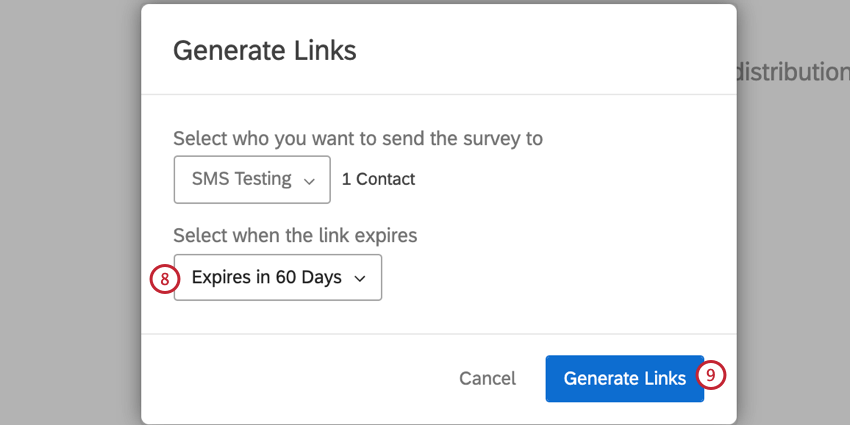
Task: Click empty footer space left of Cancel
Action: (x=300, y=378)
